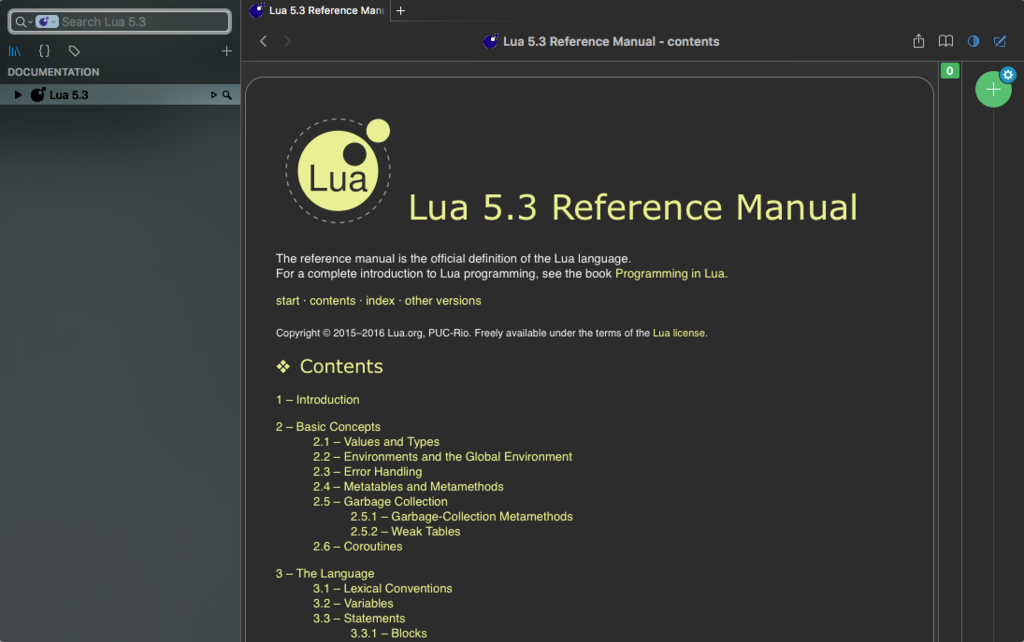
Task: Go to 2.3 – Error Handling
Action: [367, 472]
